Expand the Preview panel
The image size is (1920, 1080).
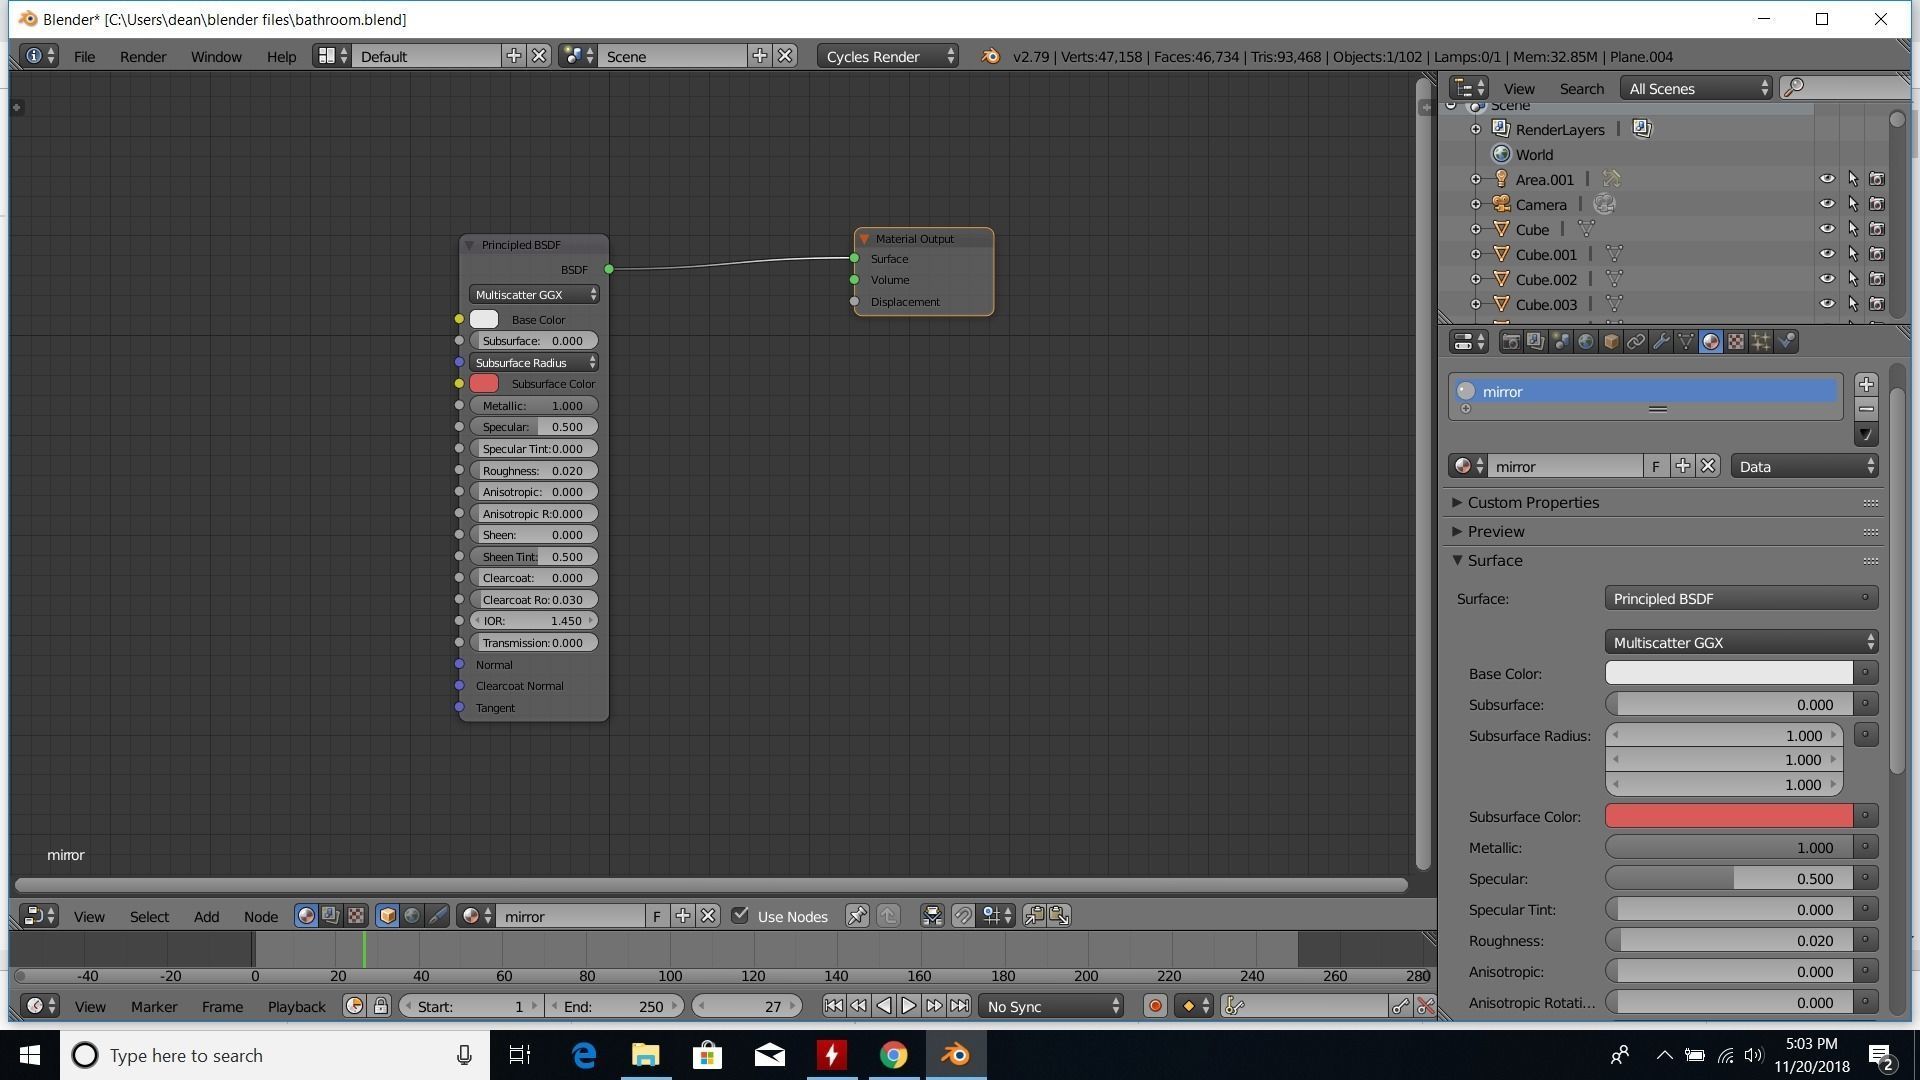click(x=1496, y=532)
